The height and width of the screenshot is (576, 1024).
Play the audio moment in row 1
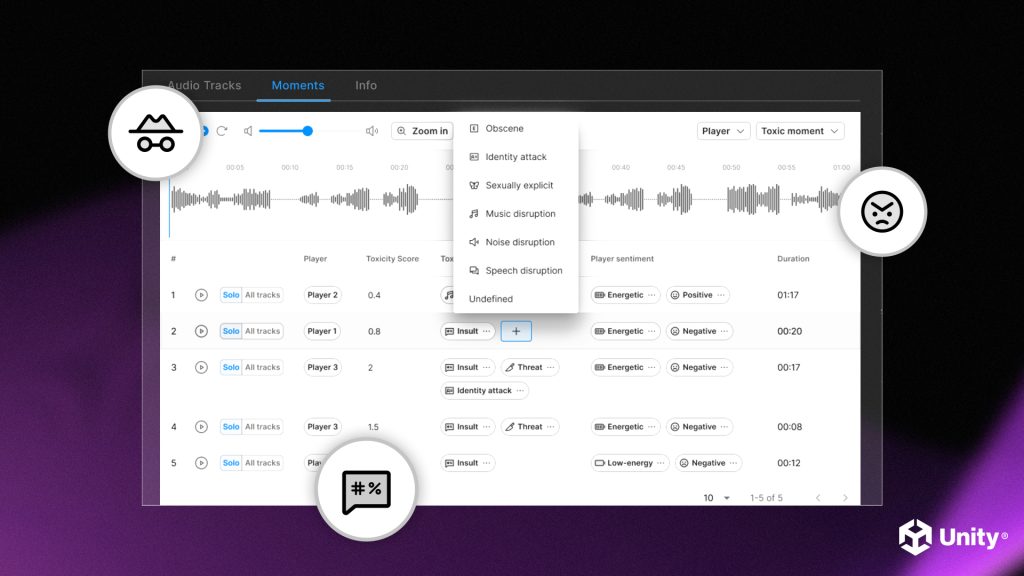(203, 294)
